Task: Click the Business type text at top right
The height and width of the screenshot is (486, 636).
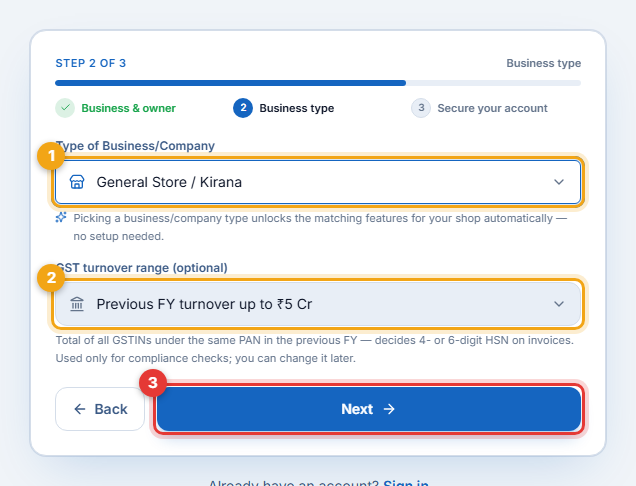Action: coord(544,63)
